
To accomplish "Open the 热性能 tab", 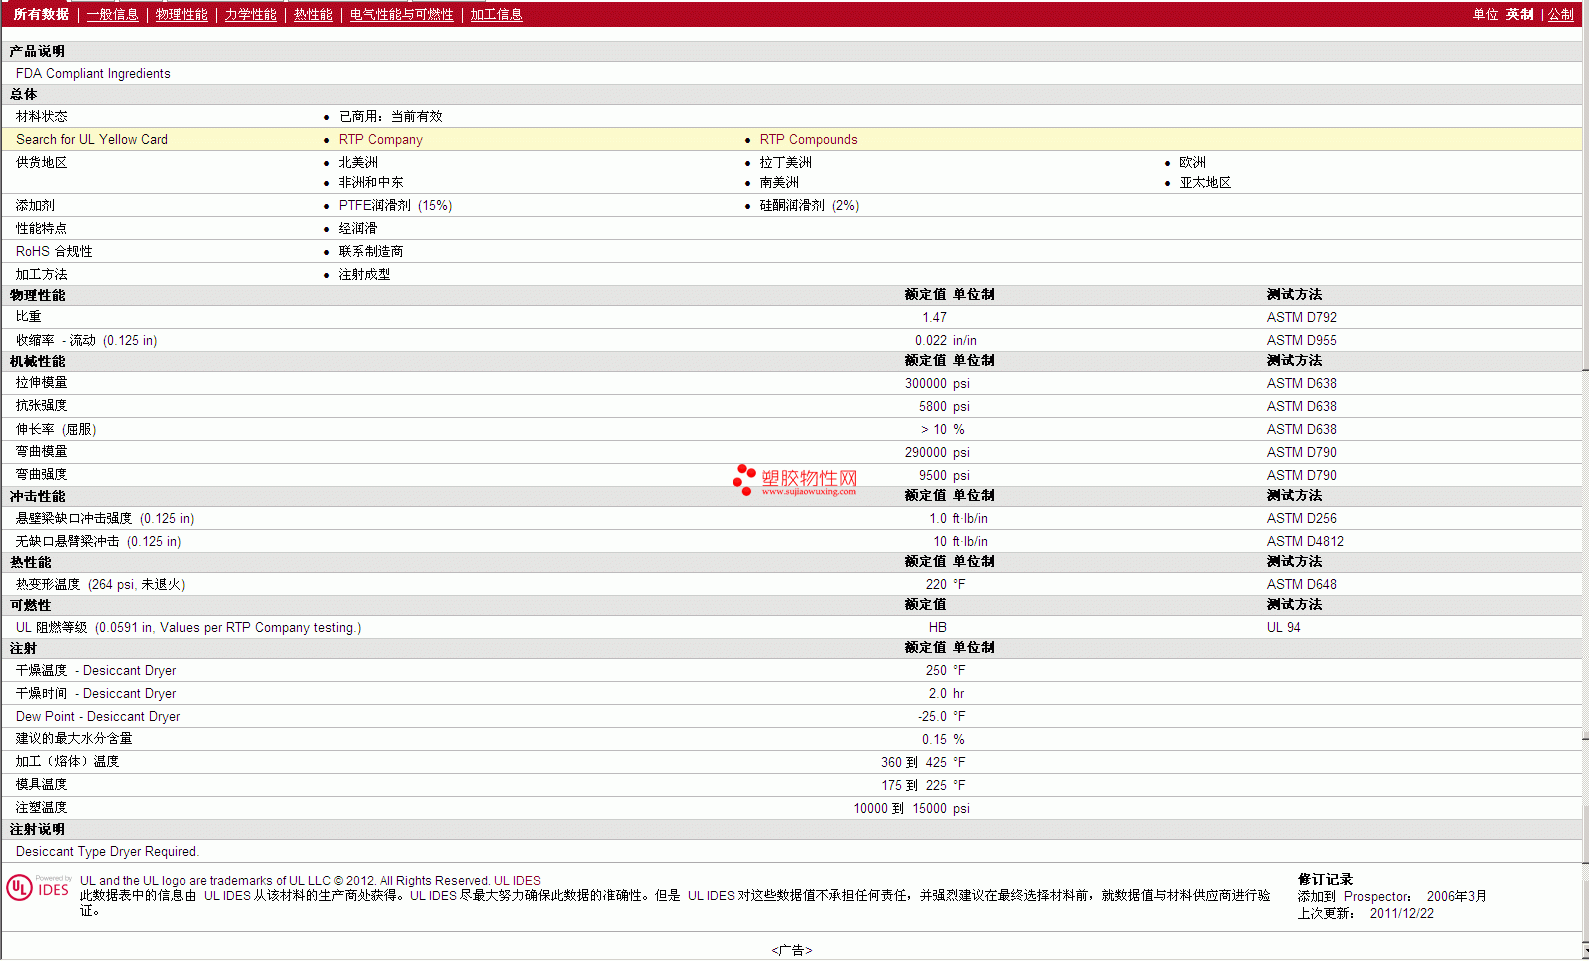I will click(313, 14).
